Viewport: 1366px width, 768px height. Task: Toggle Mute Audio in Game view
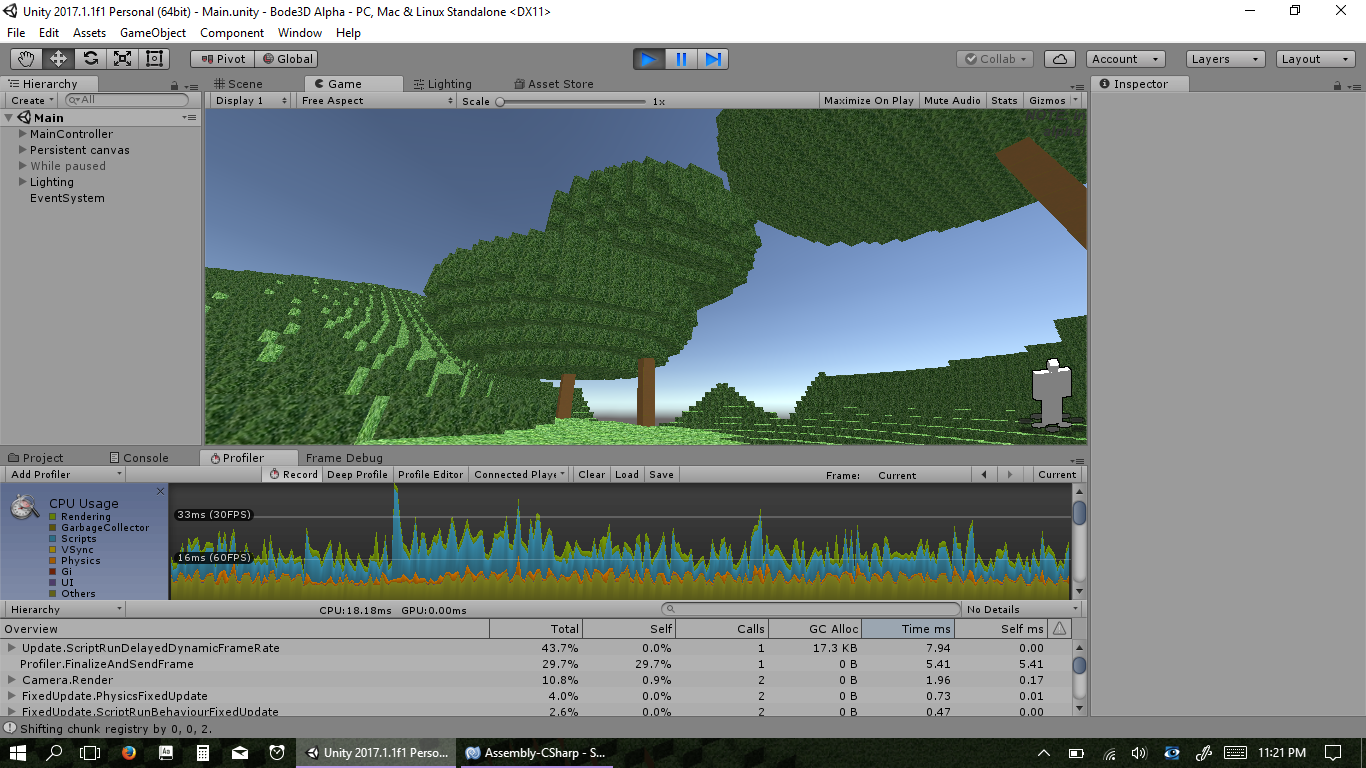click(952, 101)
